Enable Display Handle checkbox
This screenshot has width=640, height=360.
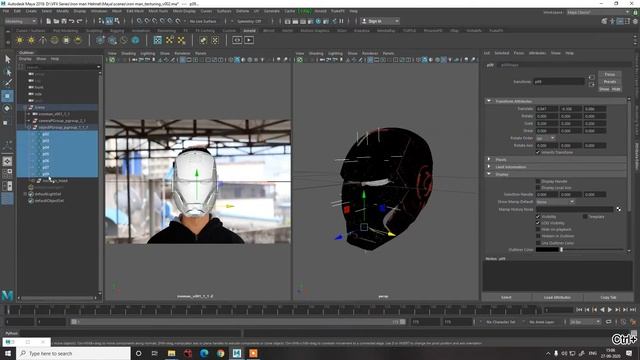point(538,181)
